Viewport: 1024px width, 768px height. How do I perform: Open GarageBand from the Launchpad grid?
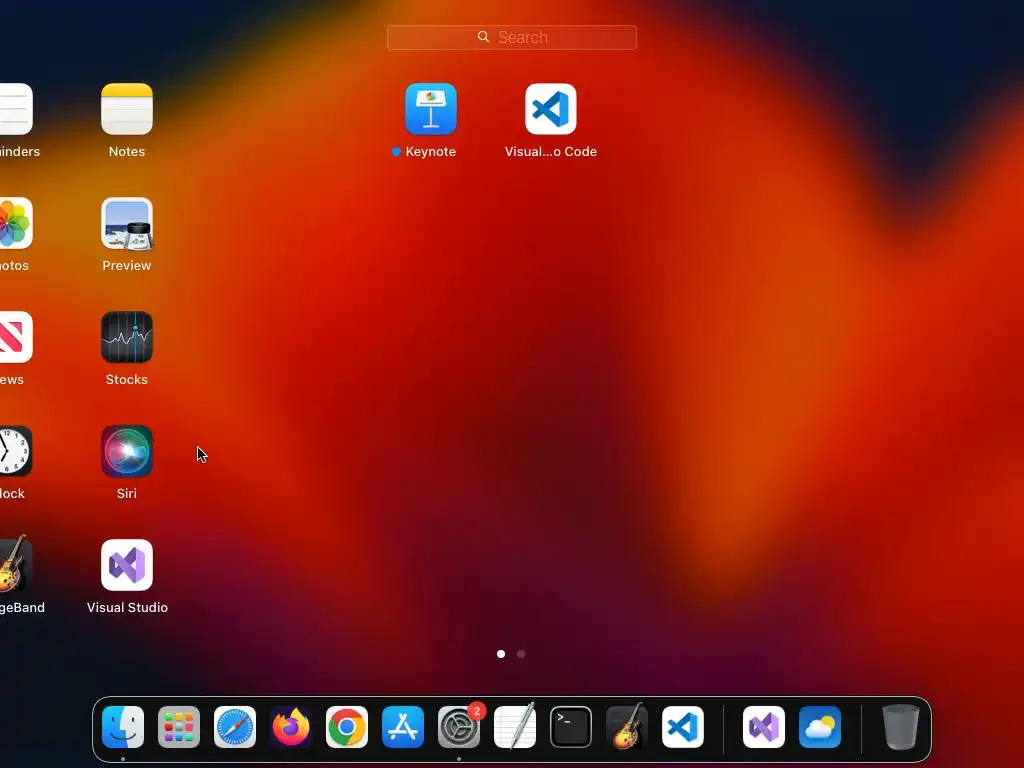click(x=16, y=565)
